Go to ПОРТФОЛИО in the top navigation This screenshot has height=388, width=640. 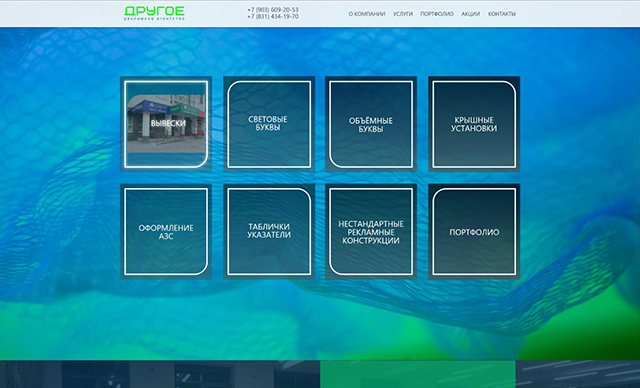437,14
